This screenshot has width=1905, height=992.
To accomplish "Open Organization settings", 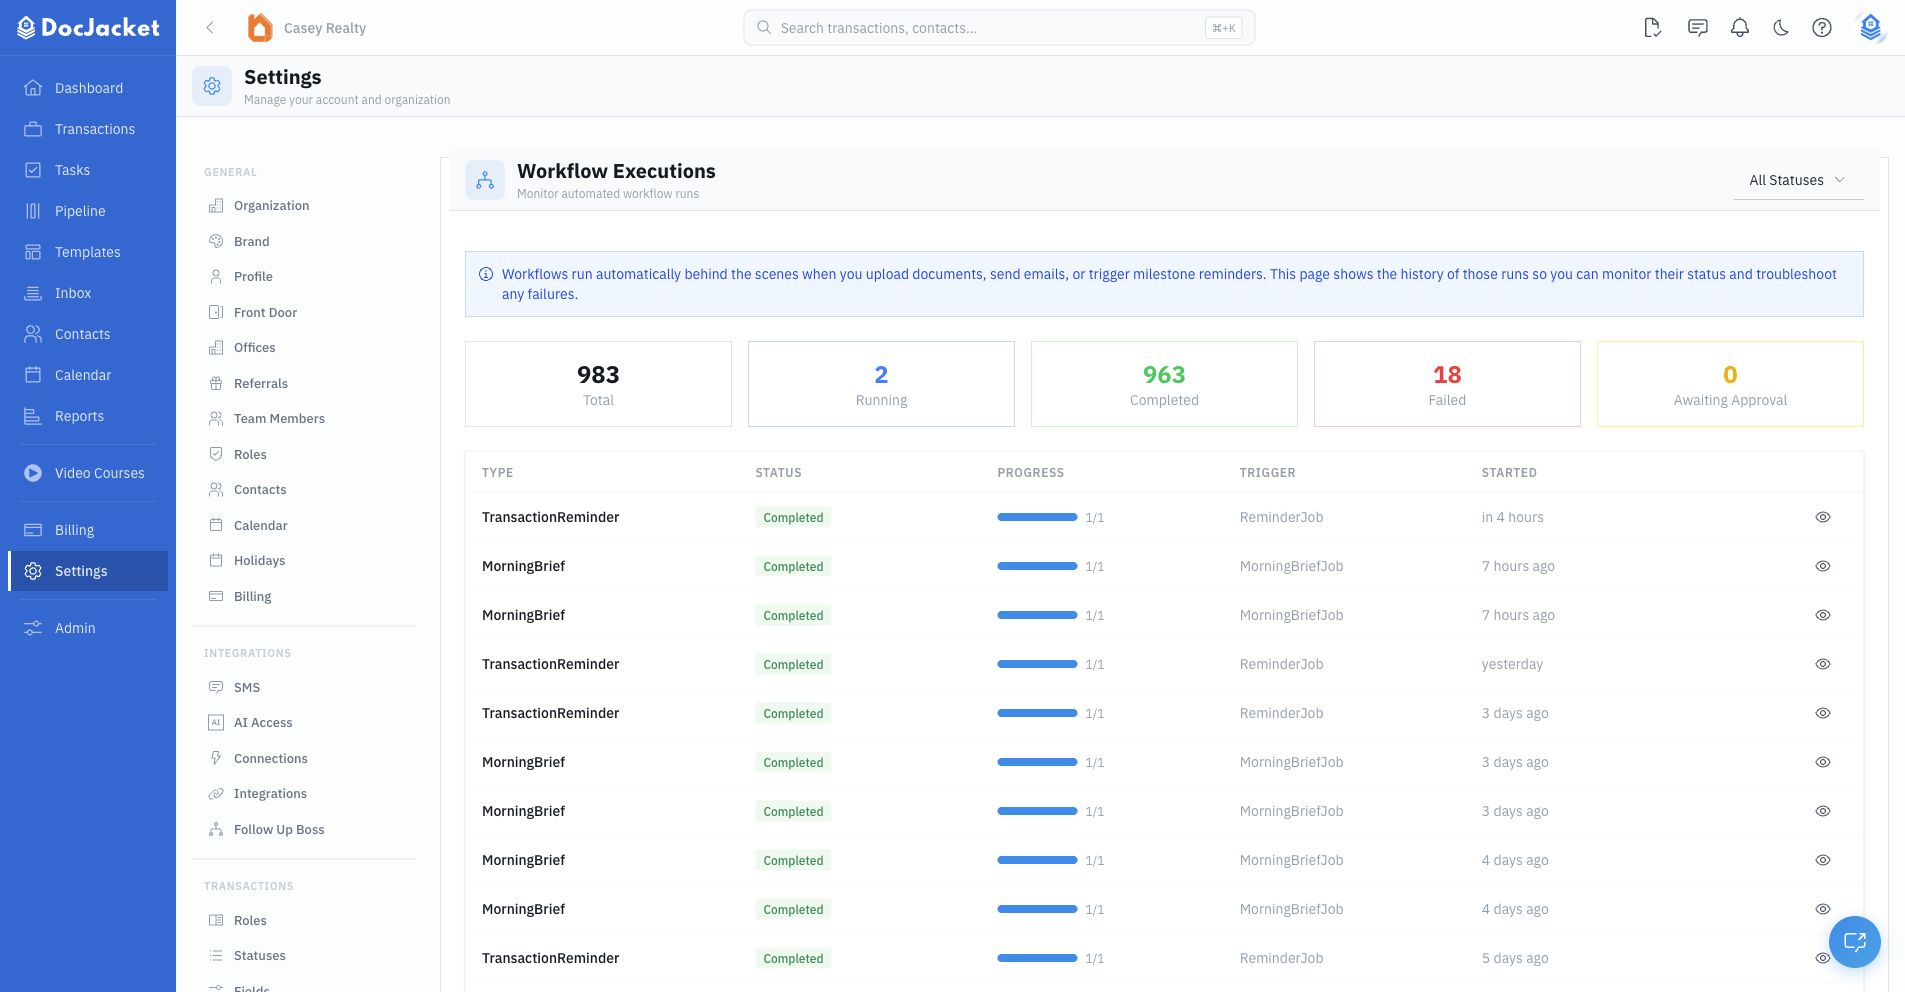I will pyautogui.click(x=304, y=205).
